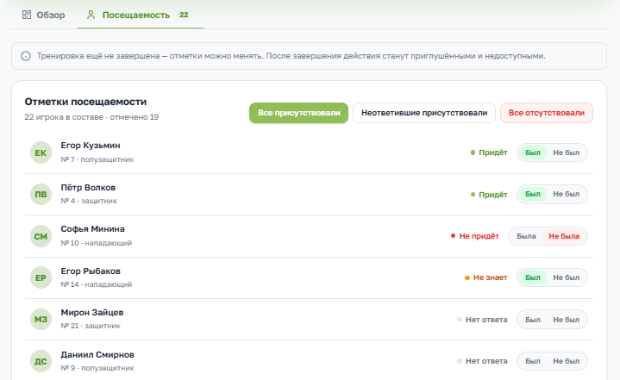Viewport: 620px width, 380px height.
Task: Click the Тренировка ещё не завершена notice text
Action: click(x=291, y=56)
